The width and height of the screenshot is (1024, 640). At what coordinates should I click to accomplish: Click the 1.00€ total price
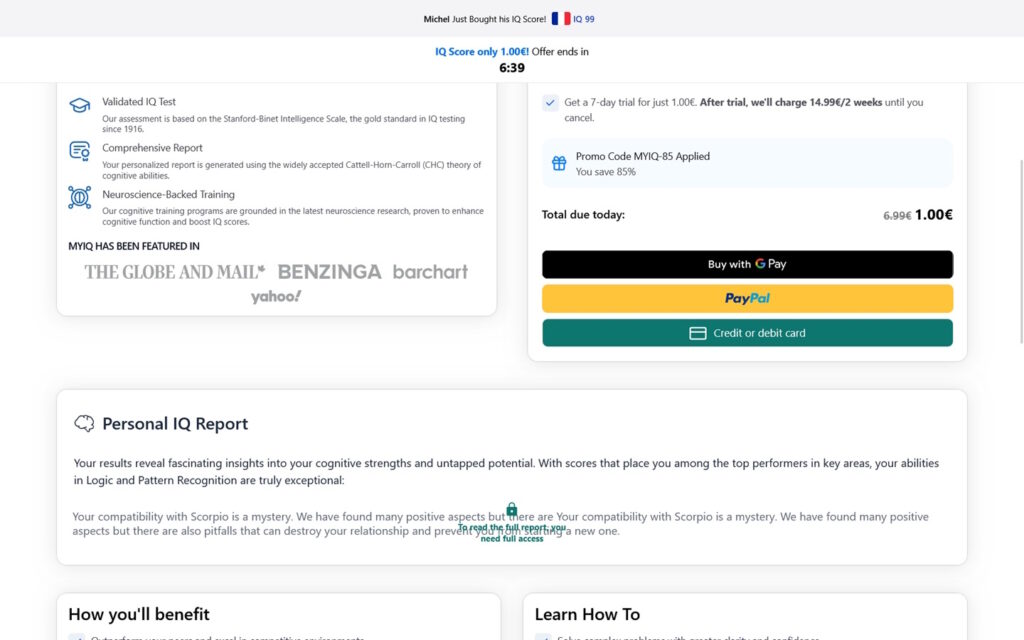pos(933,215)
